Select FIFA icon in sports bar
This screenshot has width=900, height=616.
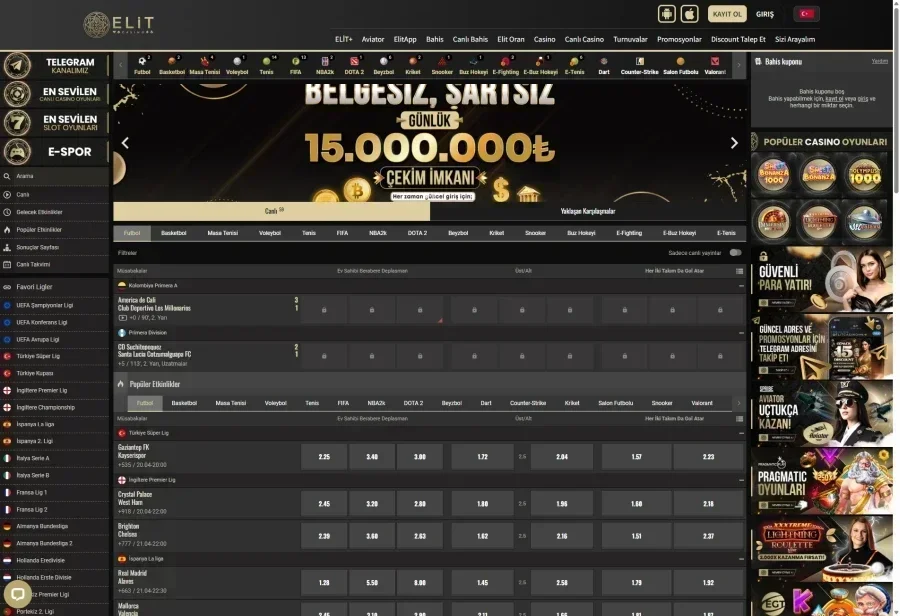[x=295, y=65]
